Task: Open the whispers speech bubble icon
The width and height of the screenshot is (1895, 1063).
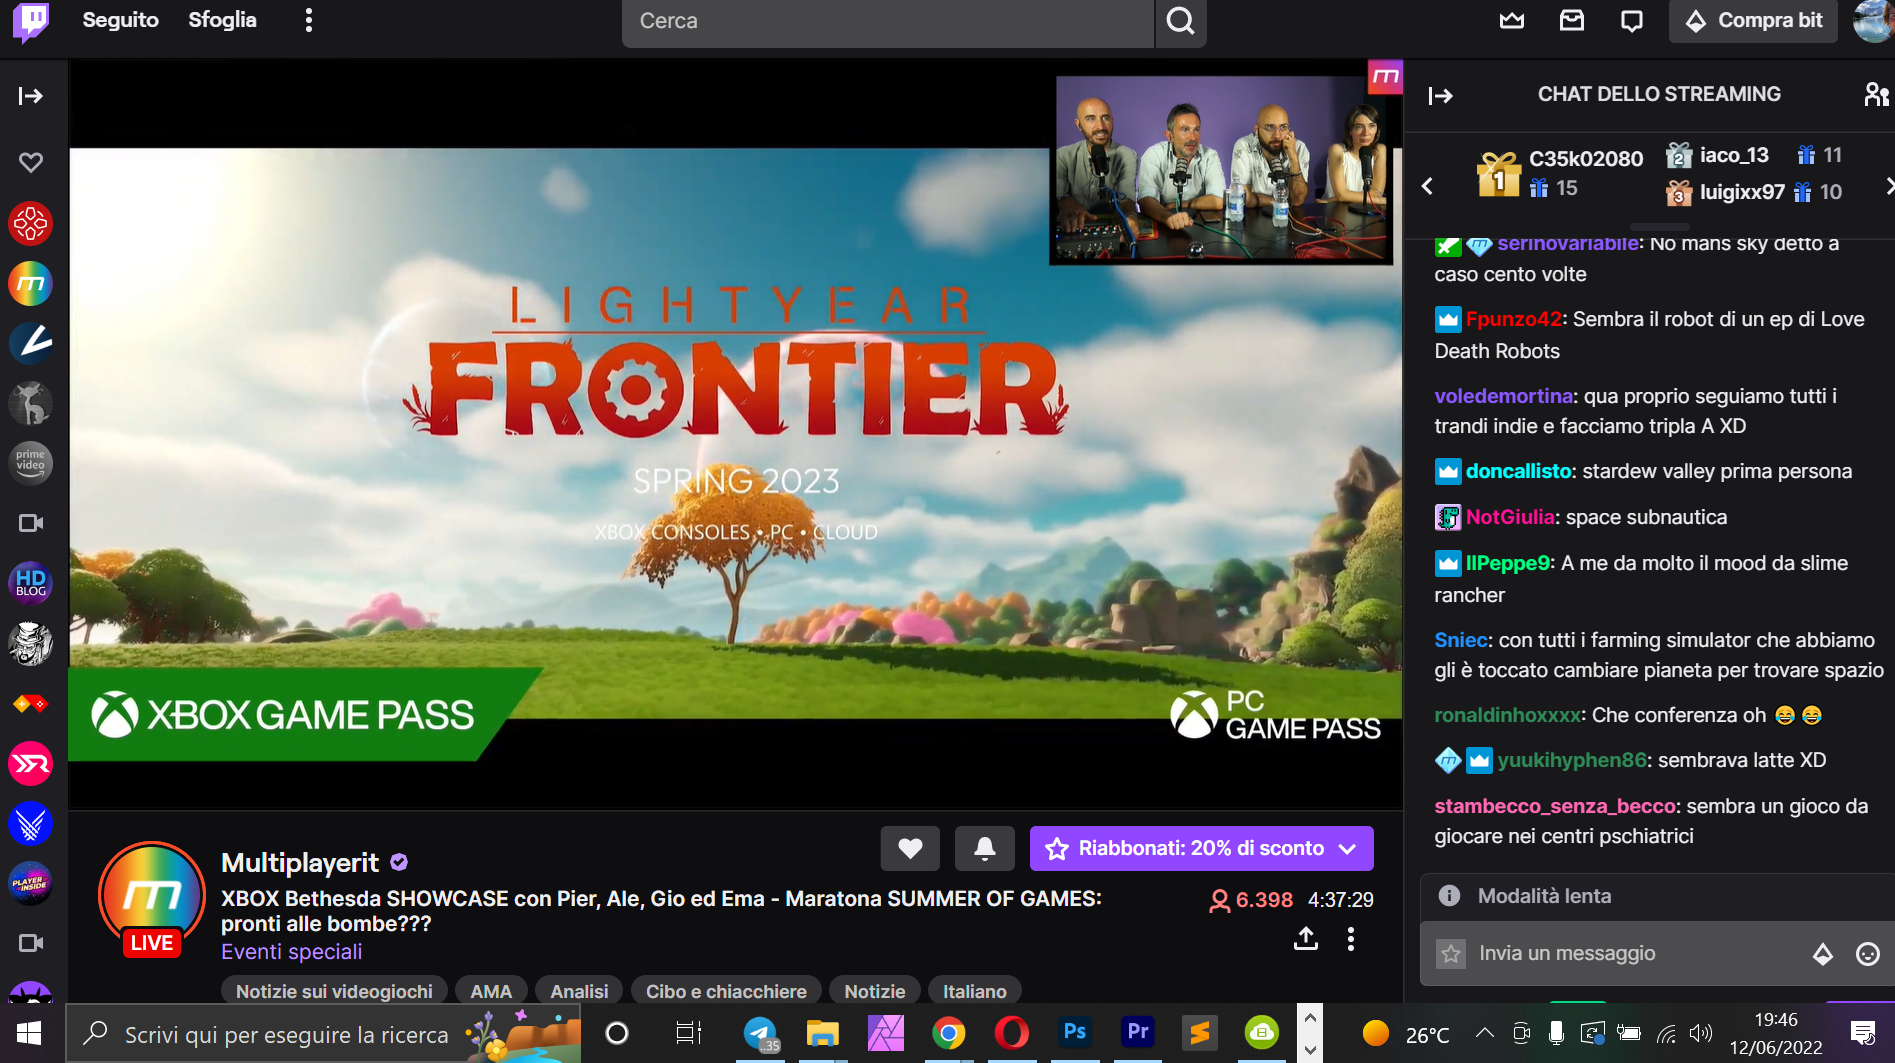Action: point(1632,20)
